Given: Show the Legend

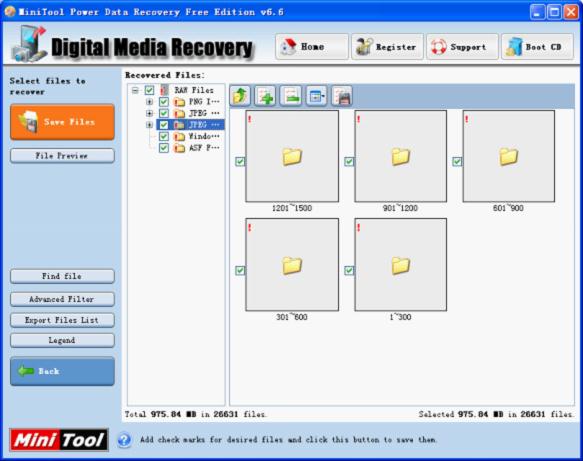Looking at the screenshot, I should tap(62, 341).
